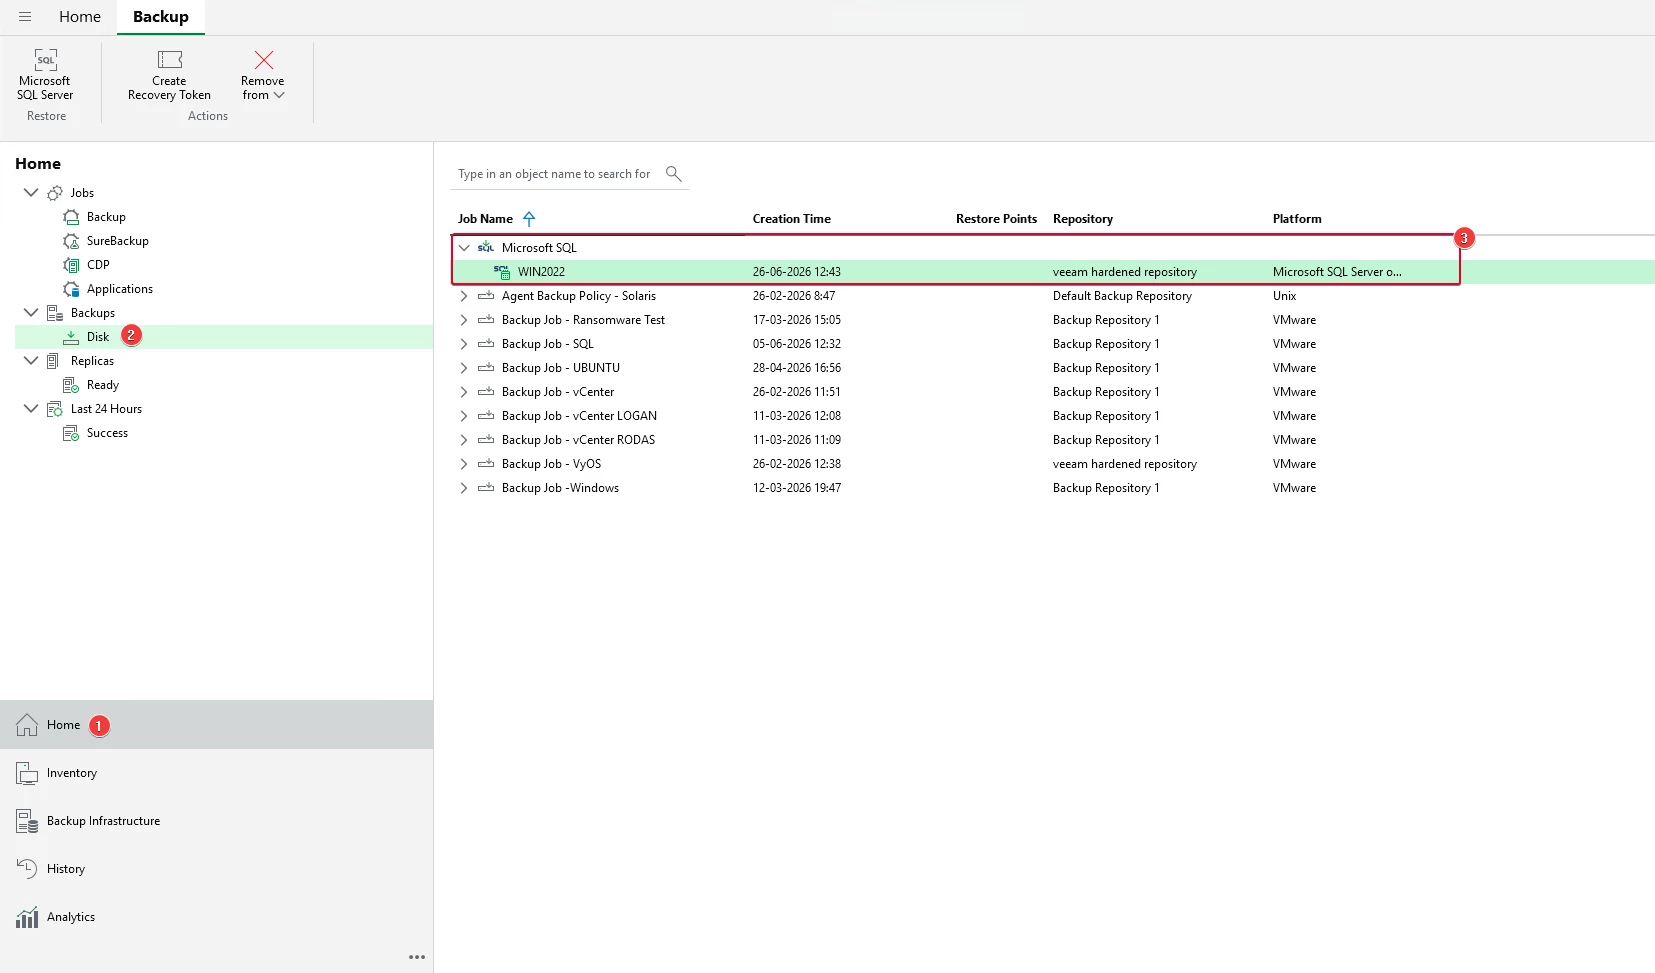Click the Create Recovery Token icon
This screenshot has width=1655, height=973.
point(170,60)
